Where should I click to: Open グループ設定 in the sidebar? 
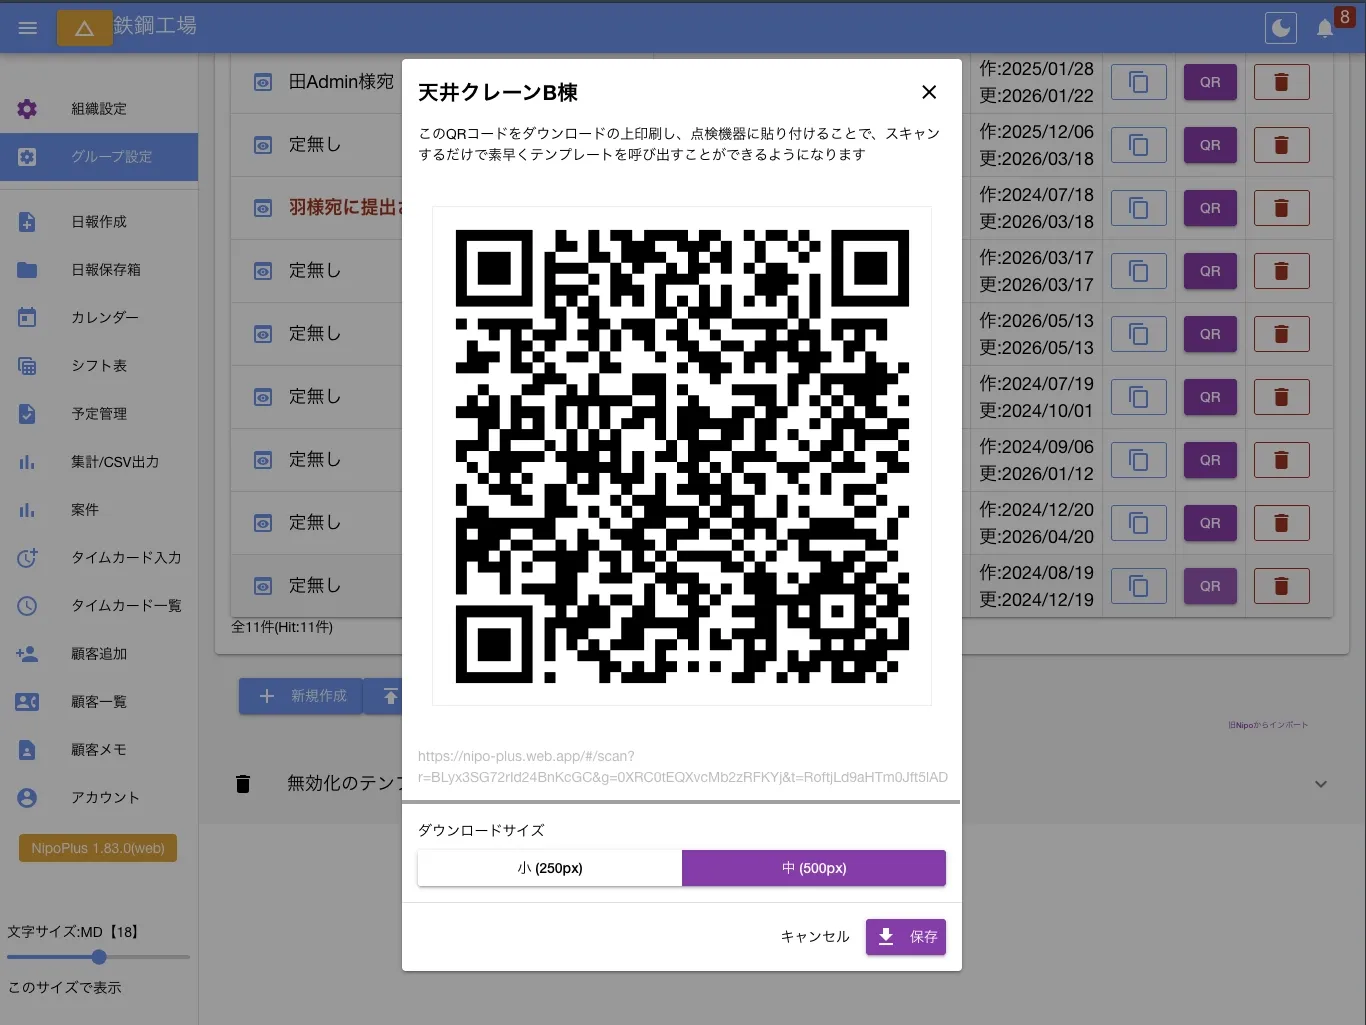[99, 157]
